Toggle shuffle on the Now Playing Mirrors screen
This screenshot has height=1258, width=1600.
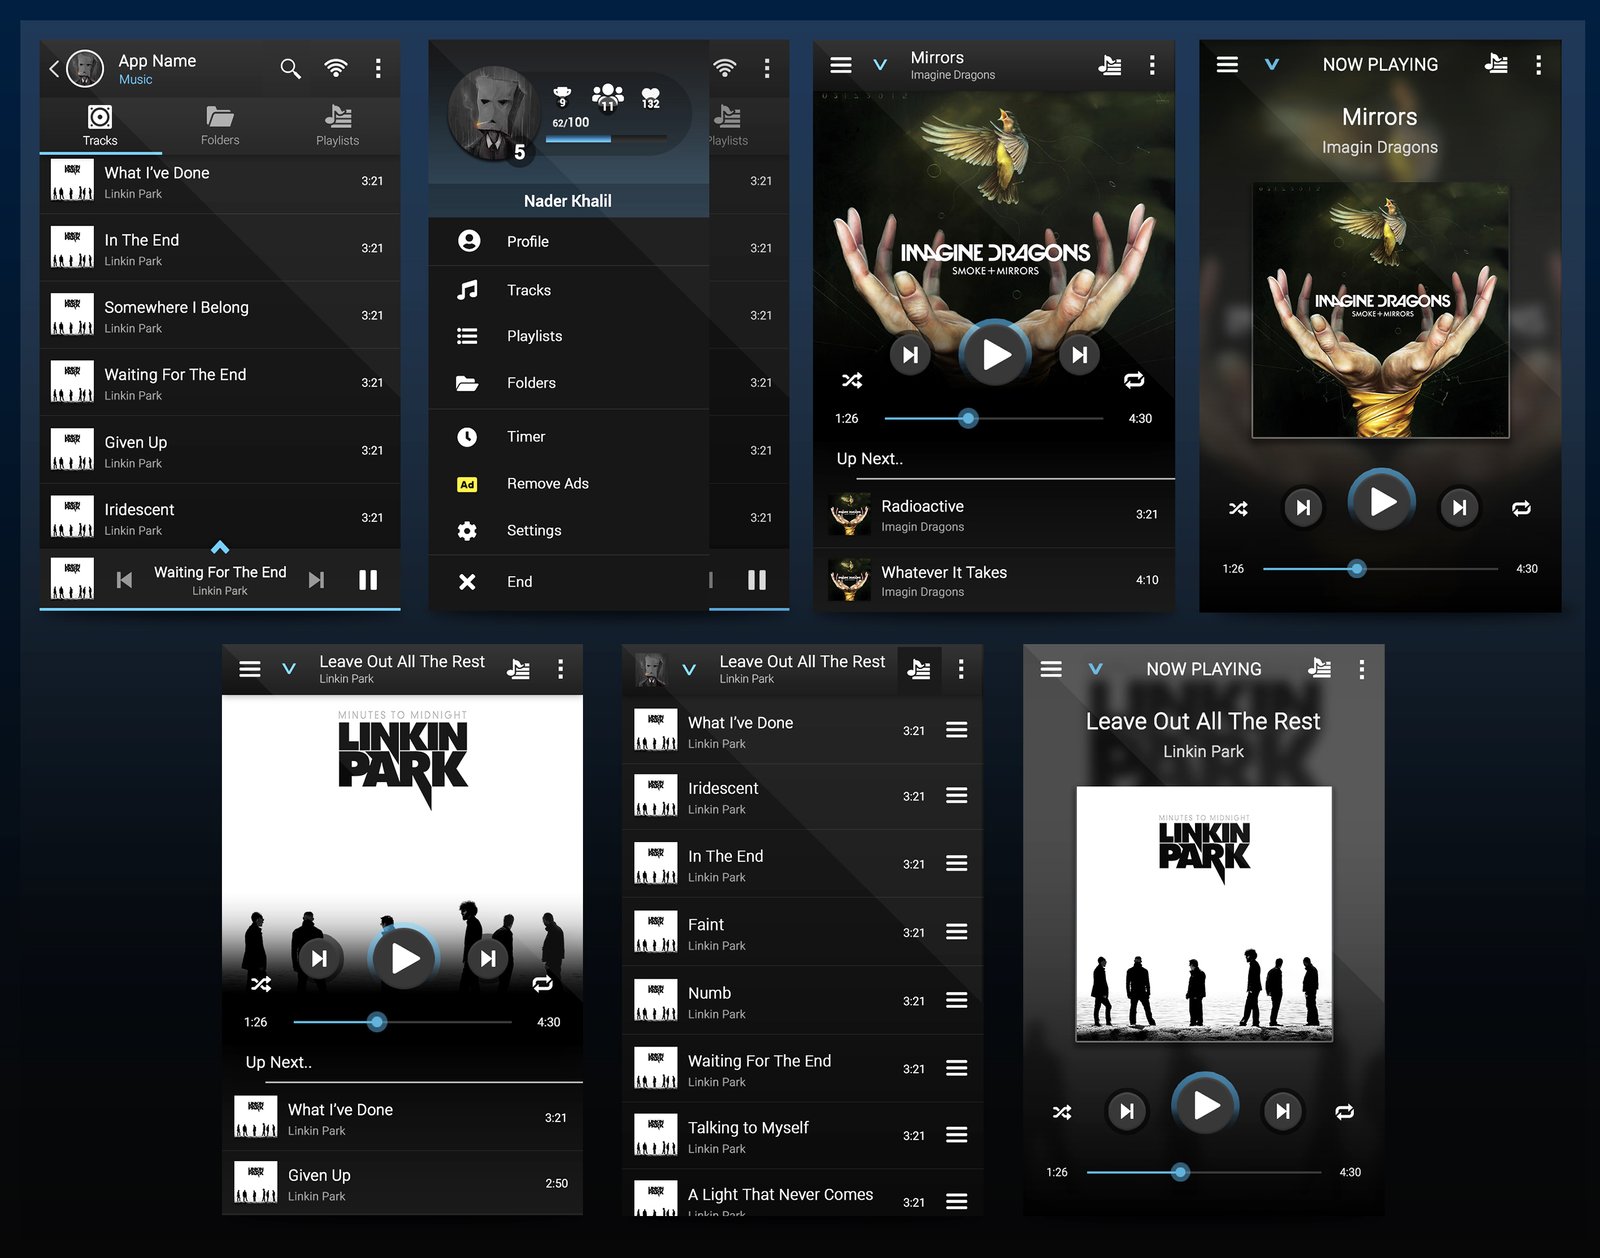coord(1238,508)
